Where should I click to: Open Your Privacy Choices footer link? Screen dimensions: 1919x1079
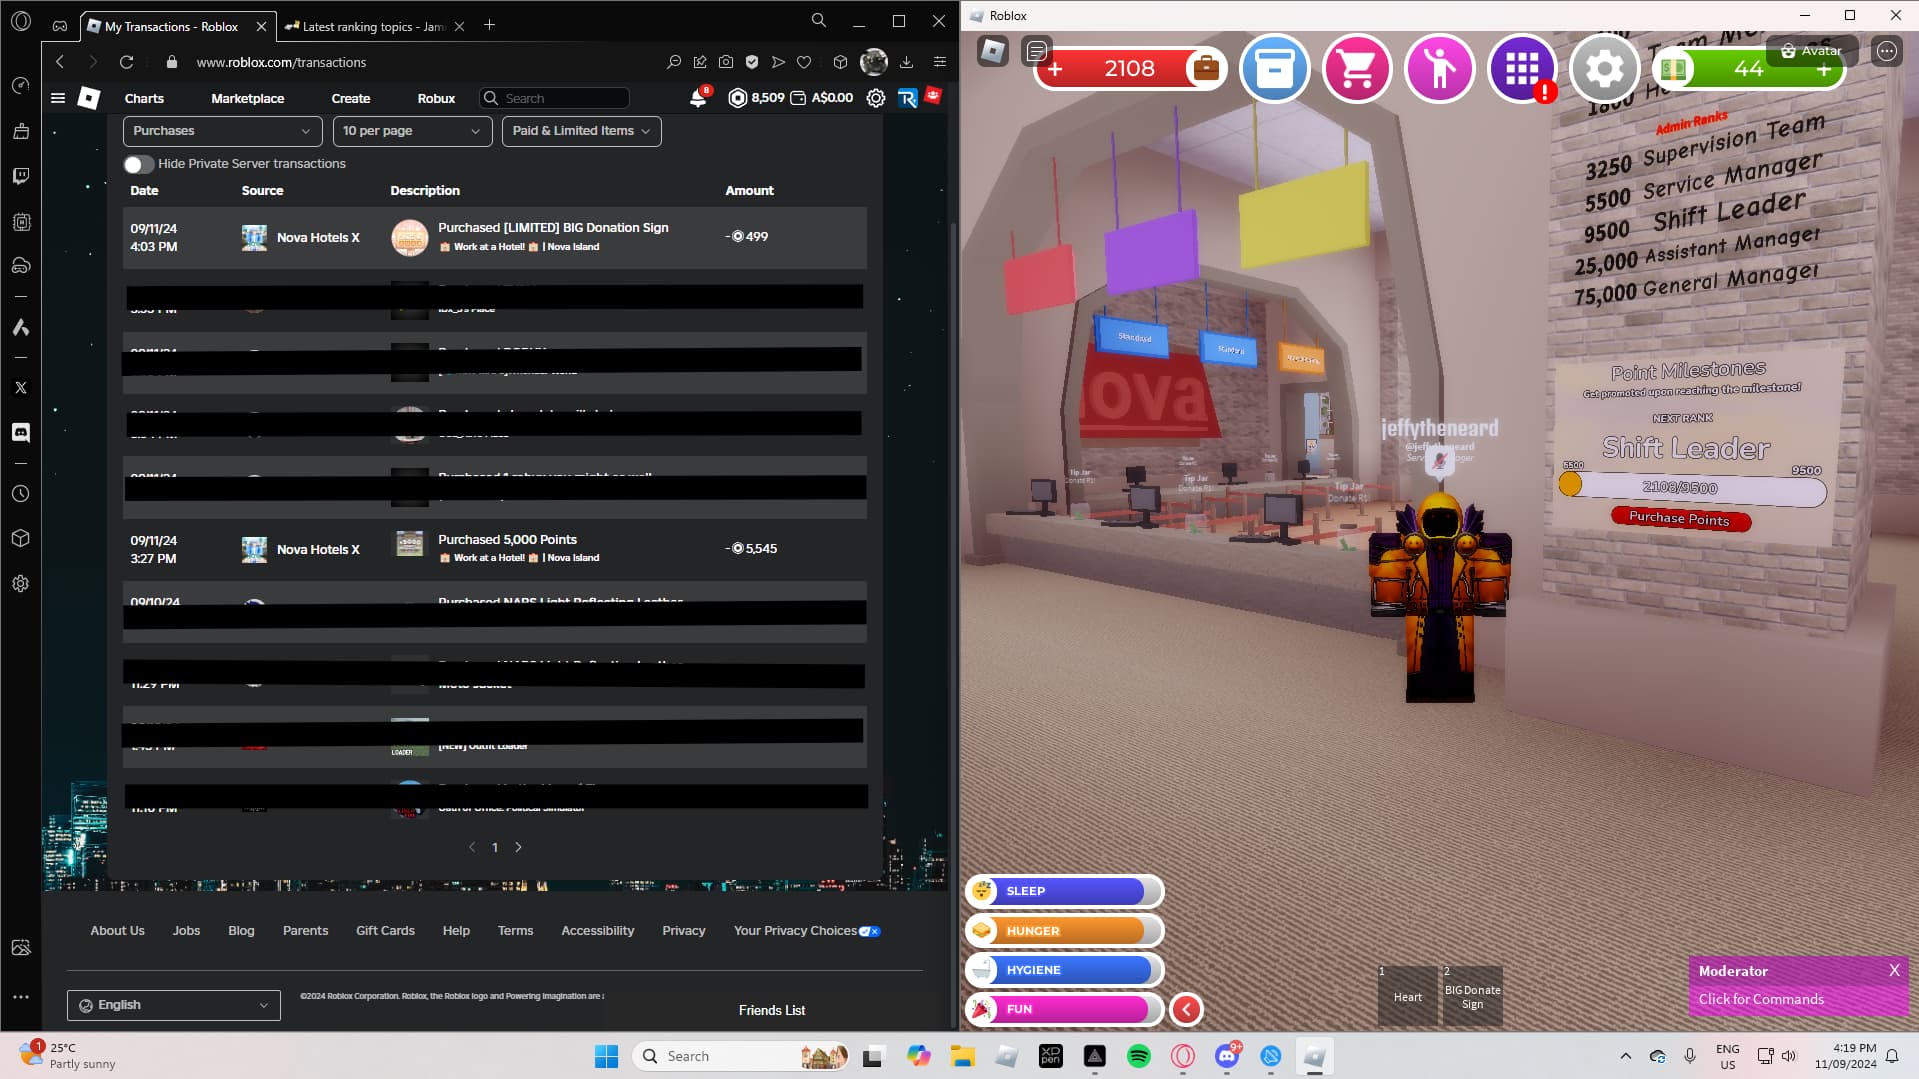pyautogui.click(x=807, y=931)
